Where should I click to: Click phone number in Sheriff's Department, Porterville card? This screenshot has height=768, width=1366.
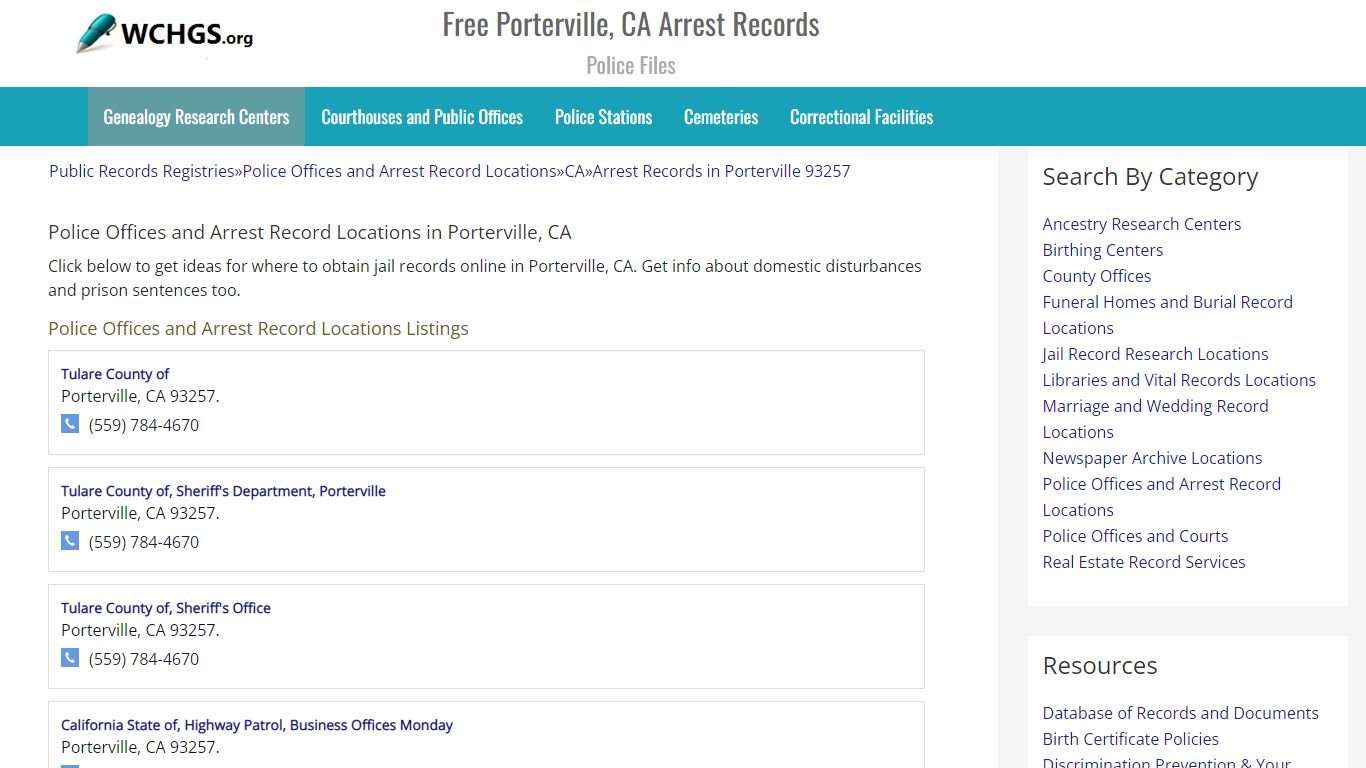144,542
